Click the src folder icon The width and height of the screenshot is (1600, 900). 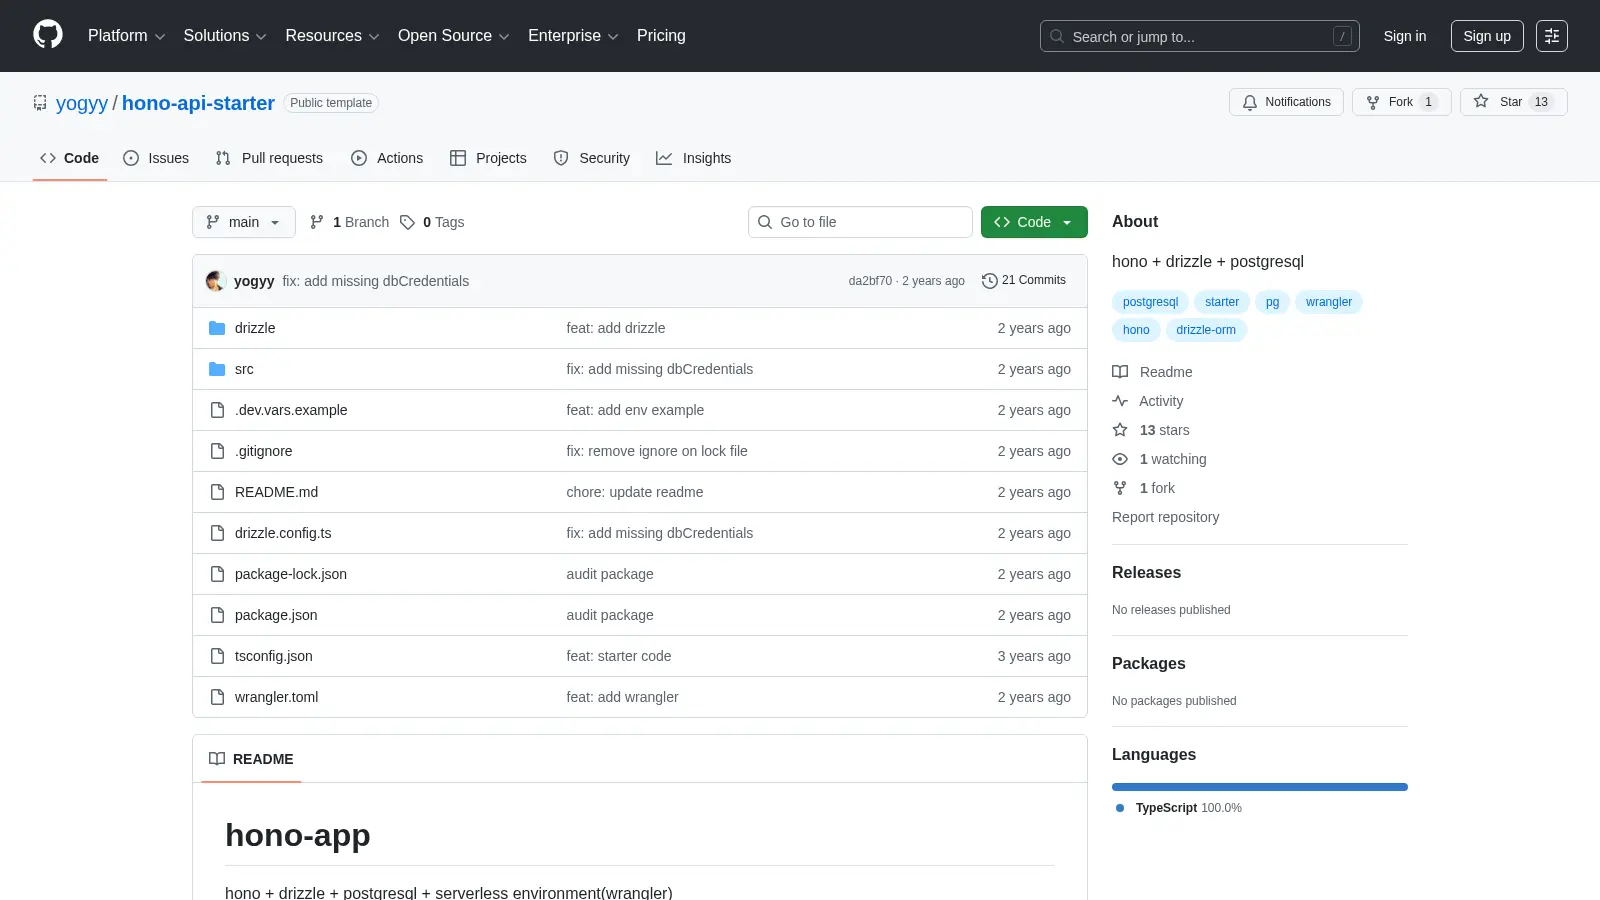217,369
